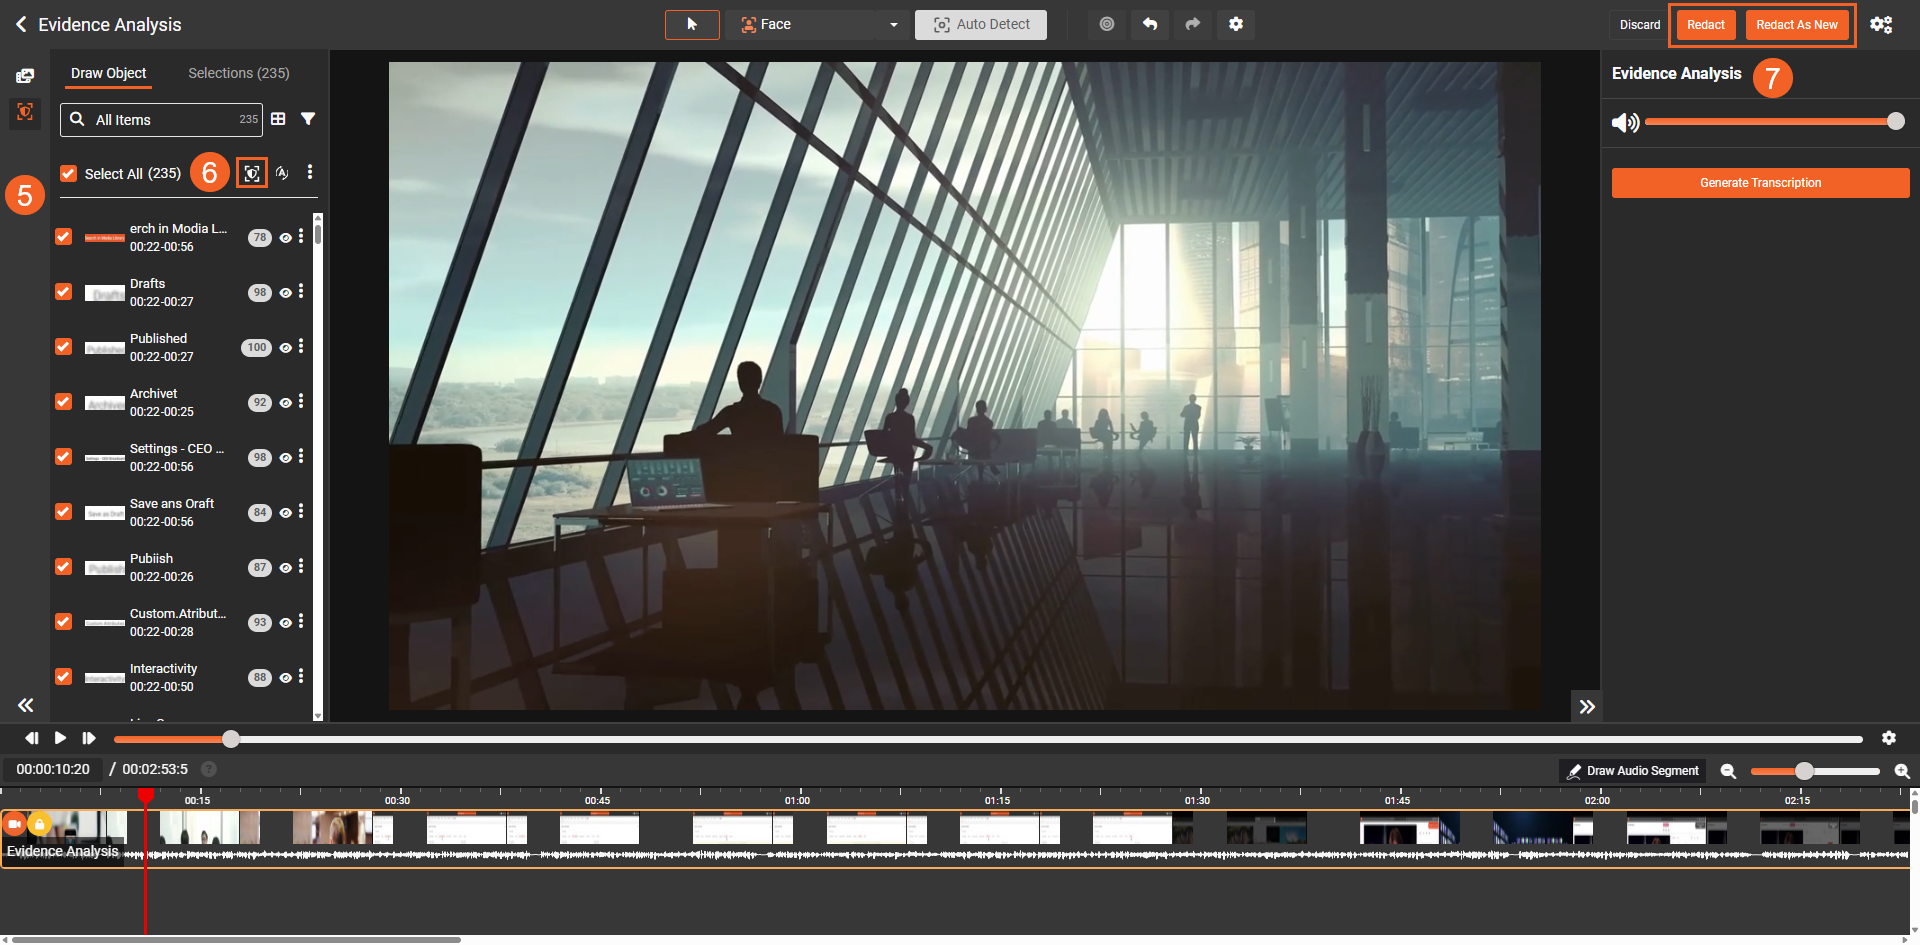Hide the Published item using its eye icon

click(286, 348)
